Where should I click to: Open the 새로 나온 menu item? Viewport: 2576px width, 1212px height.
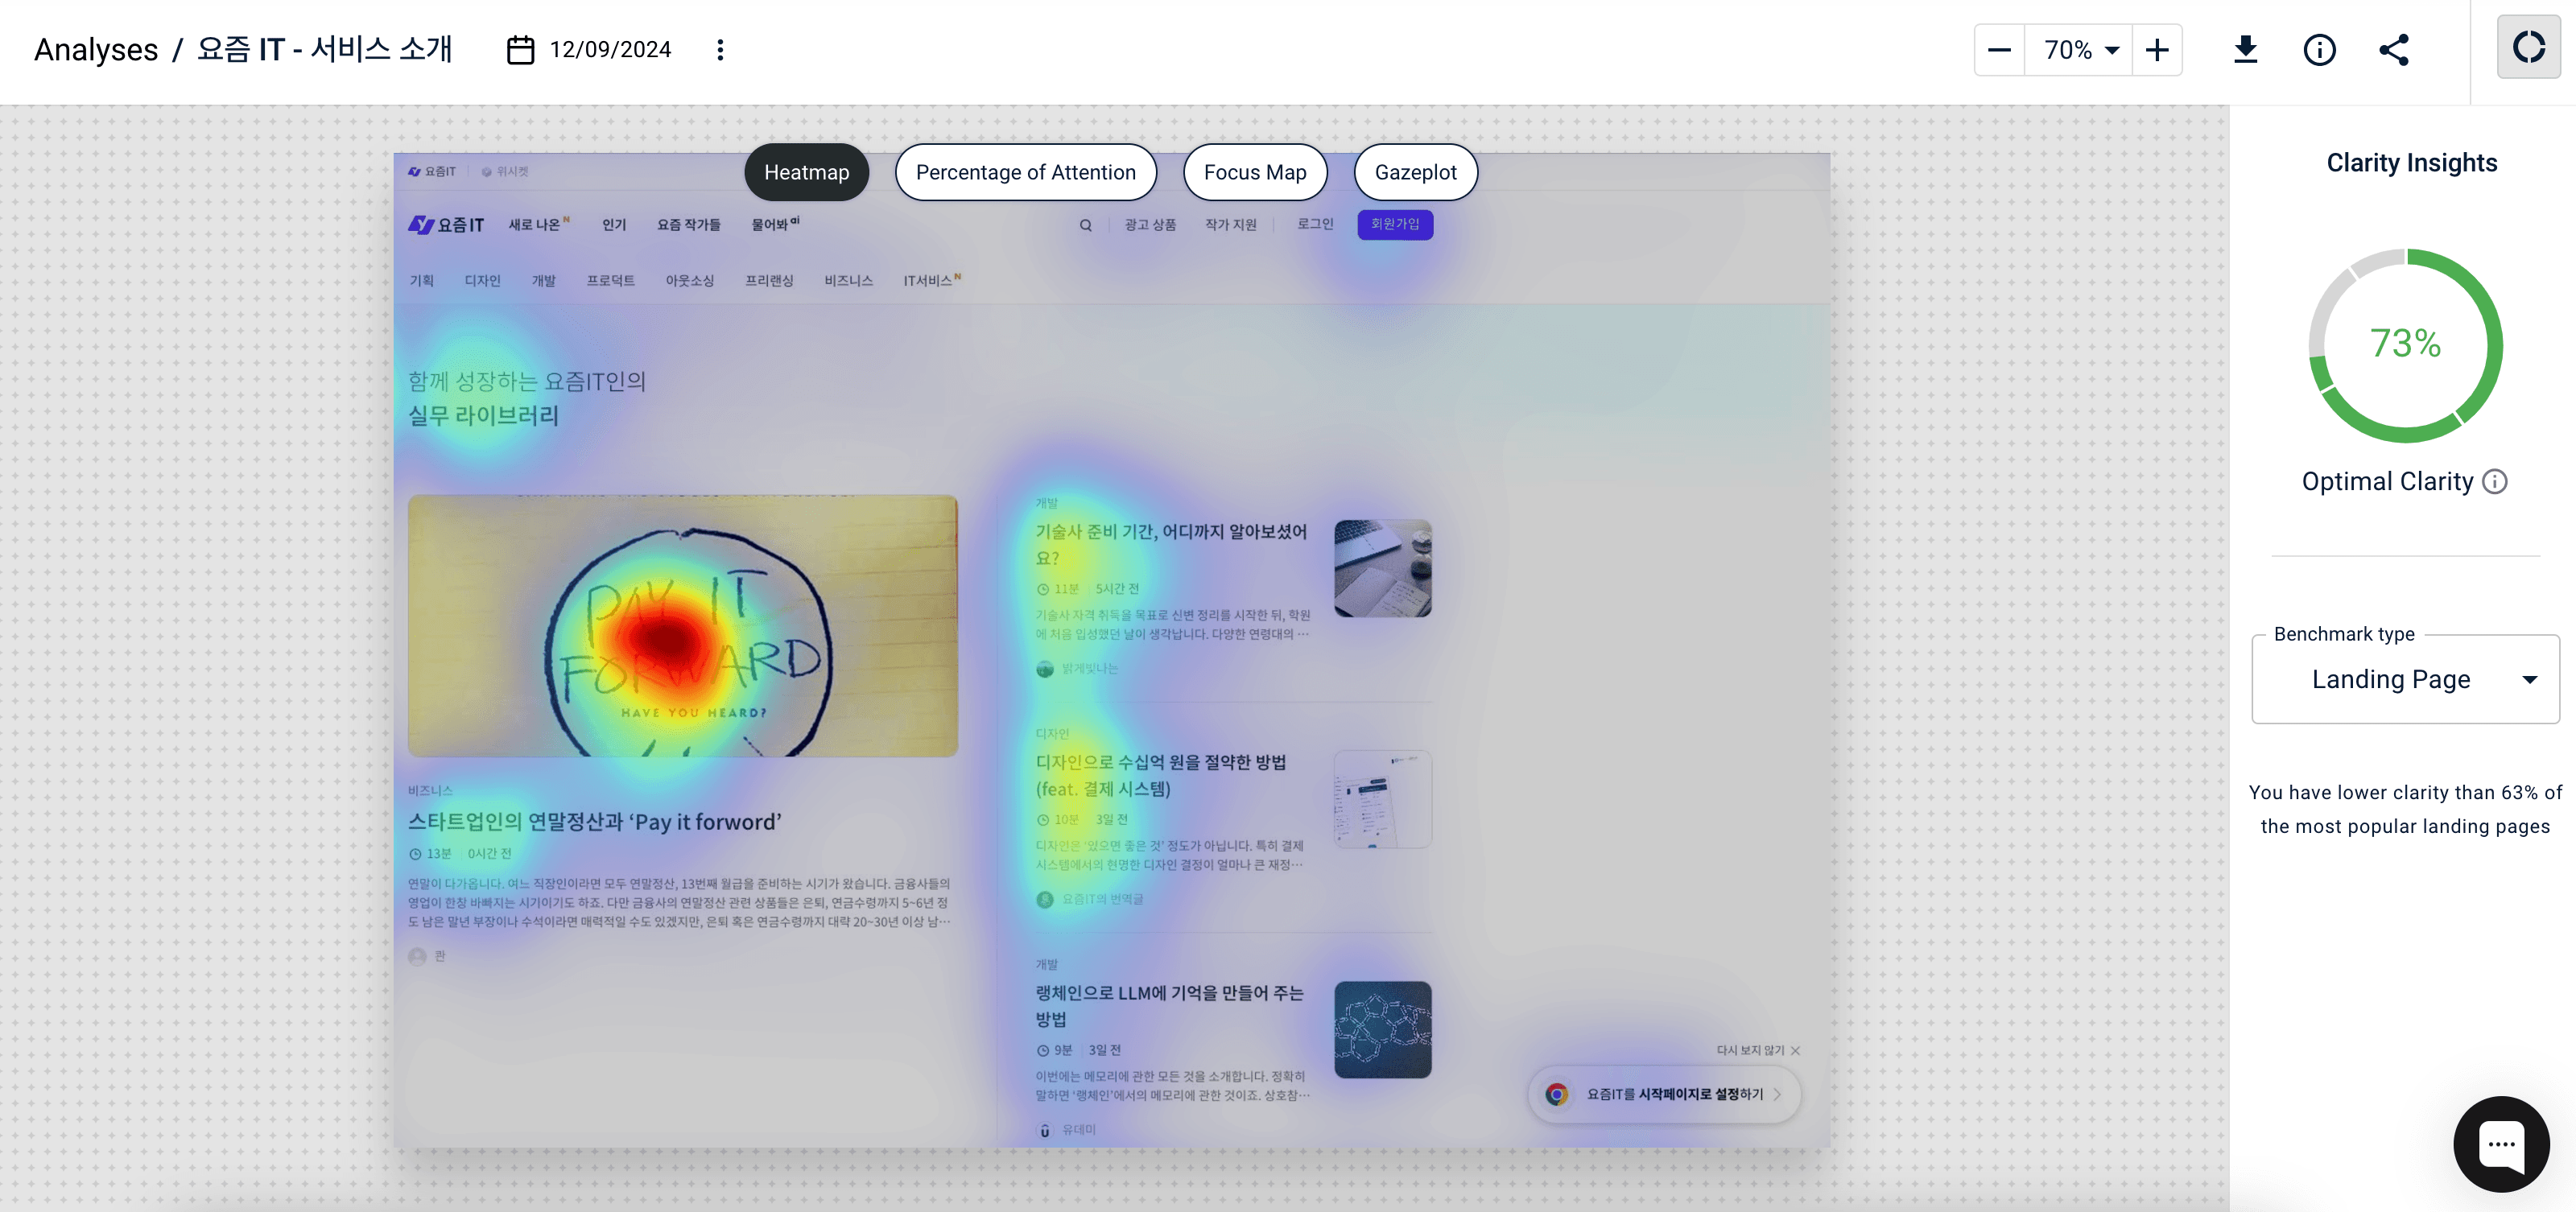[x=538, y=224]
